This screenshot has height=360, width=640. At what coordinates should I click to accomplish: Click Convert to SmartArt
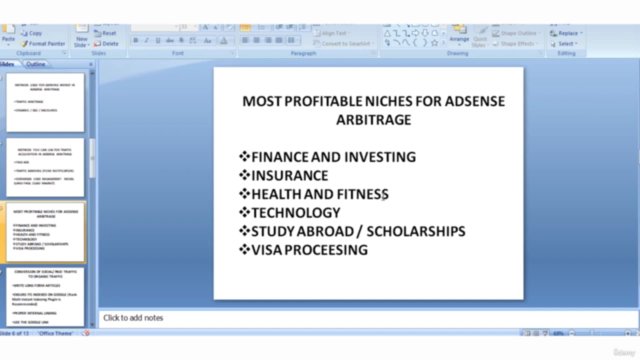(x=342, y=44)
